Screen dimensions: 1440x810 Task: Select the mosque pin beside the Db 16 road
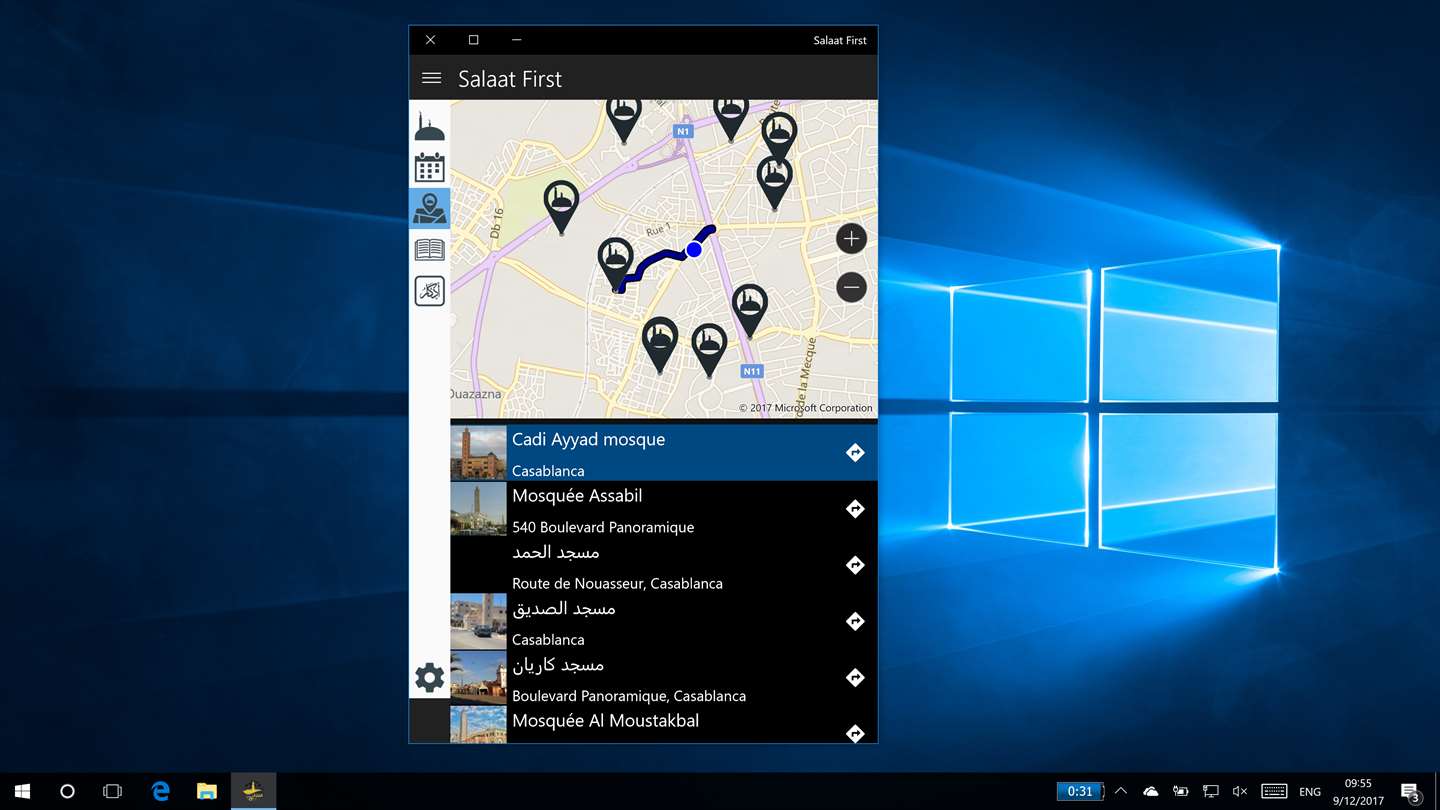(561, 206)
